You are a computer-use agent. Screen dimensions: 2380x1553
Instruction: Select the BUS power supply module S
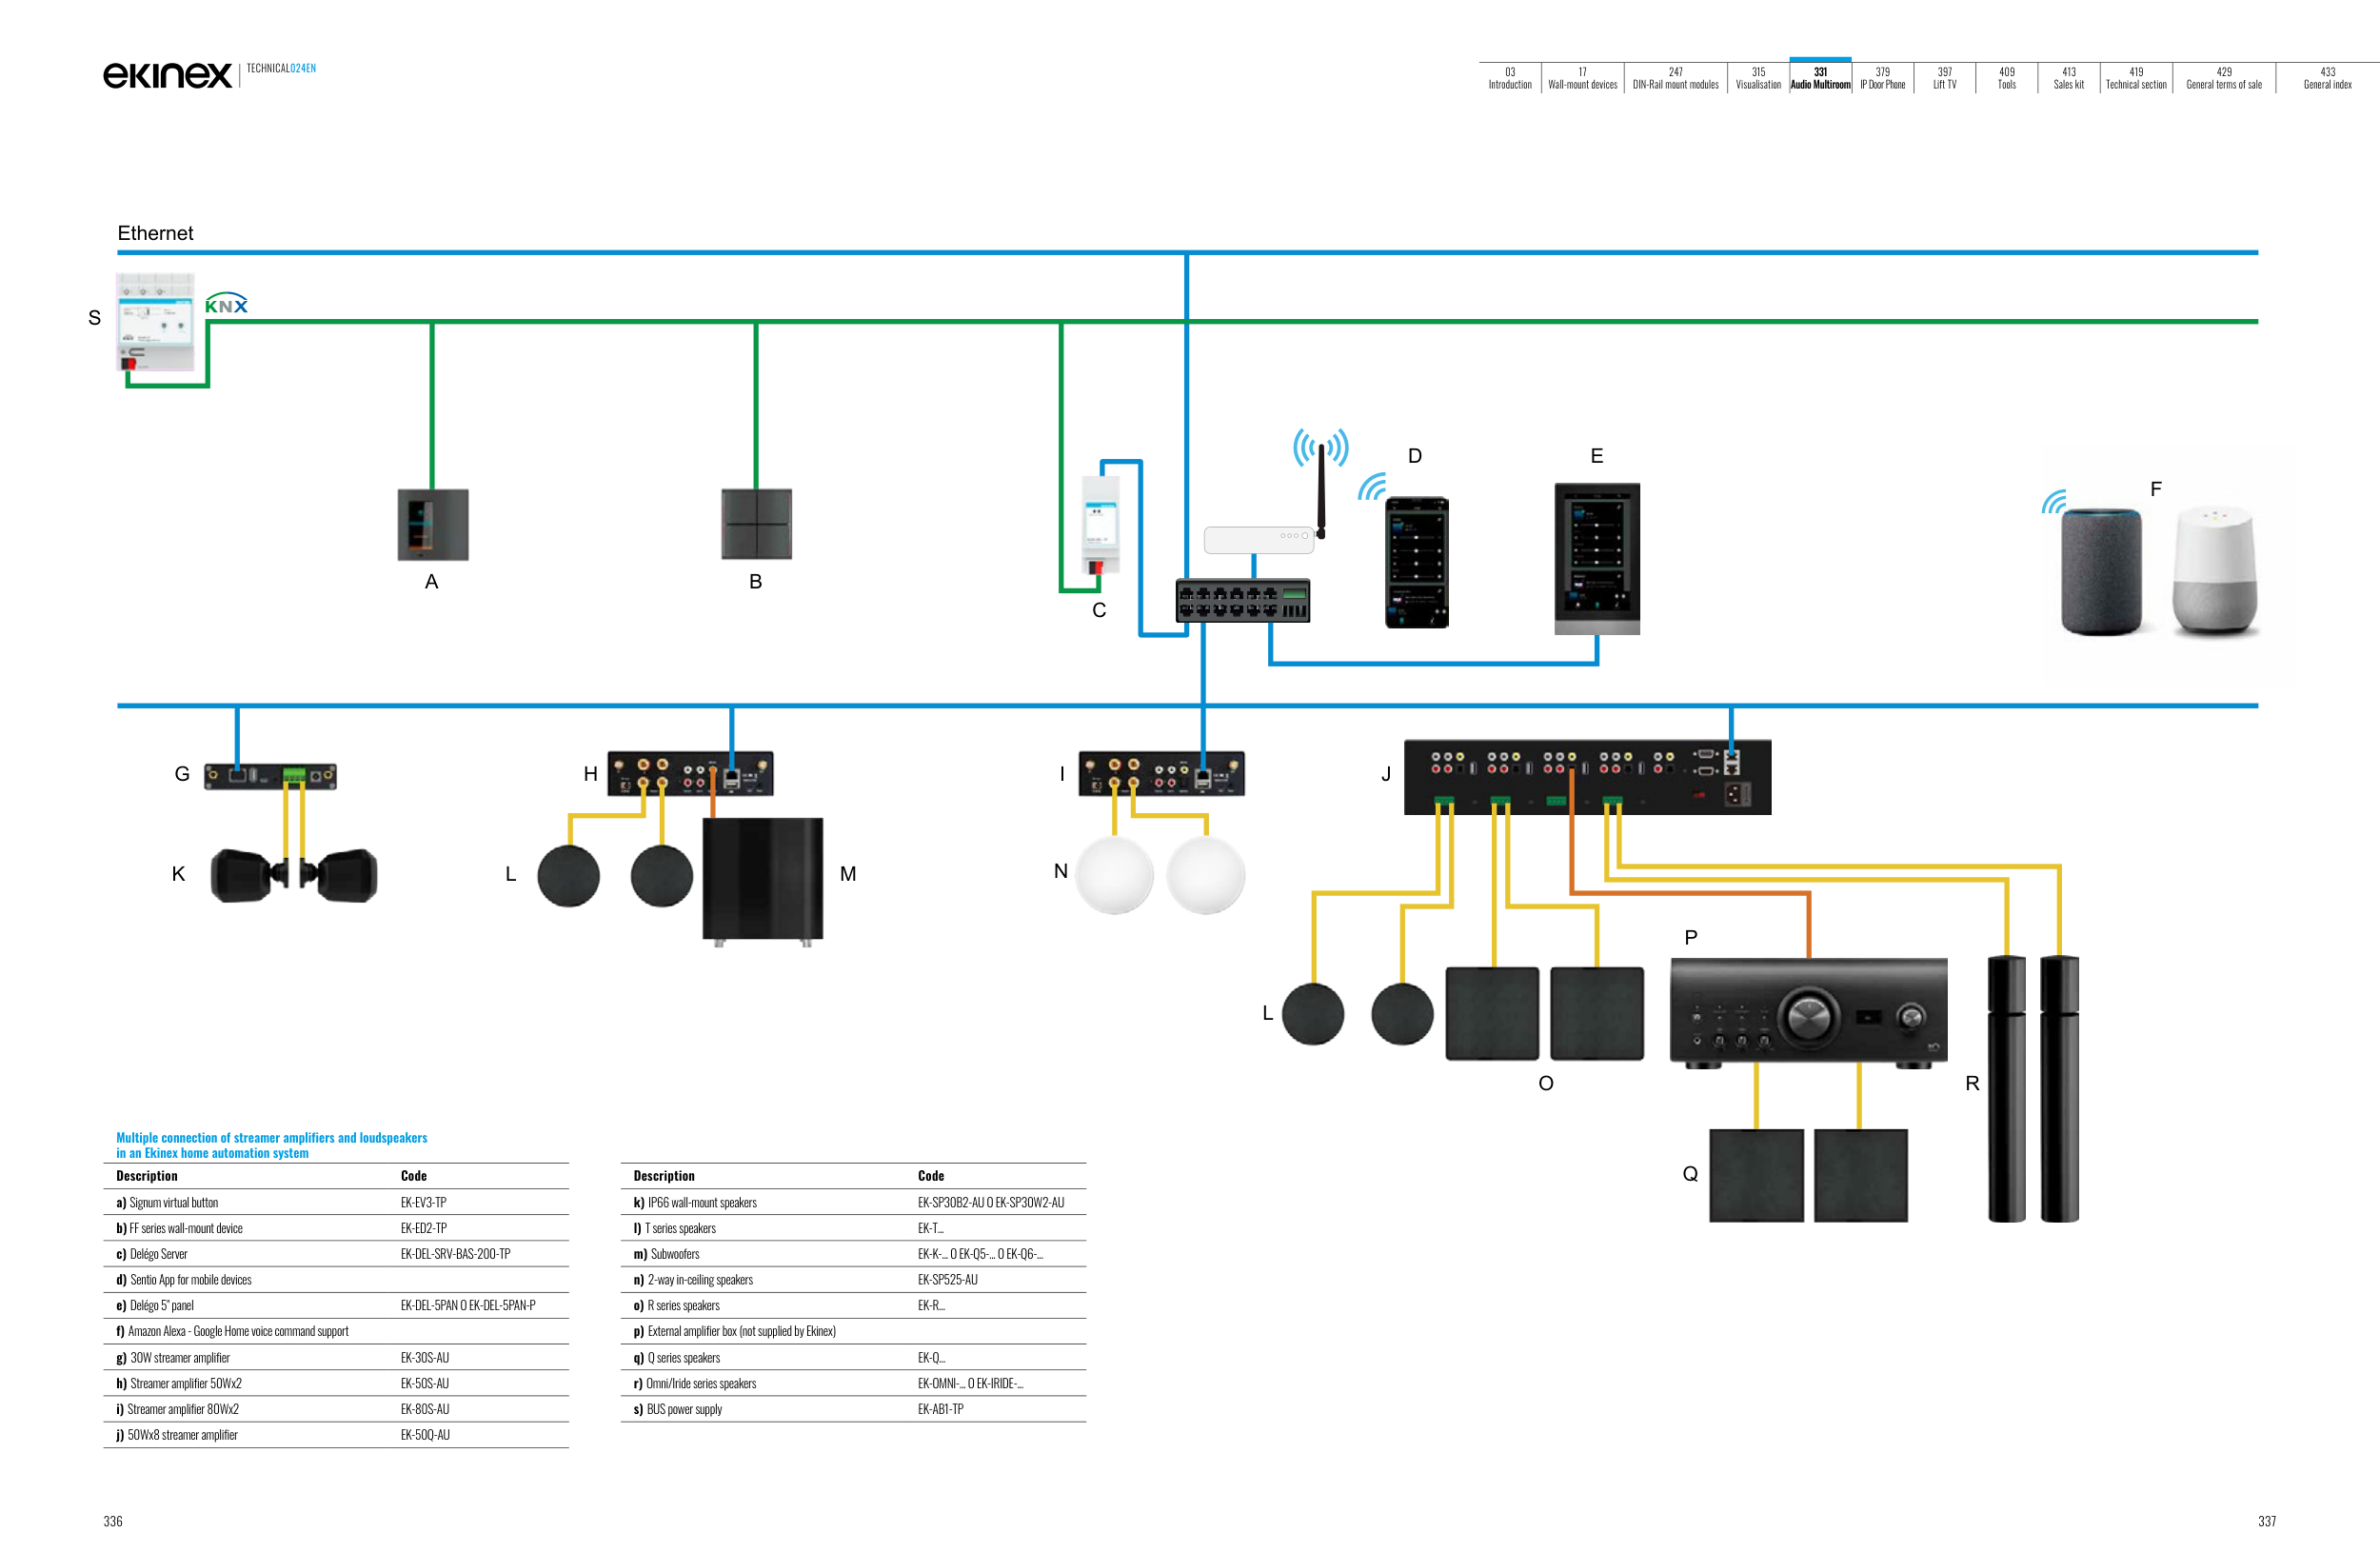point(156,322)
